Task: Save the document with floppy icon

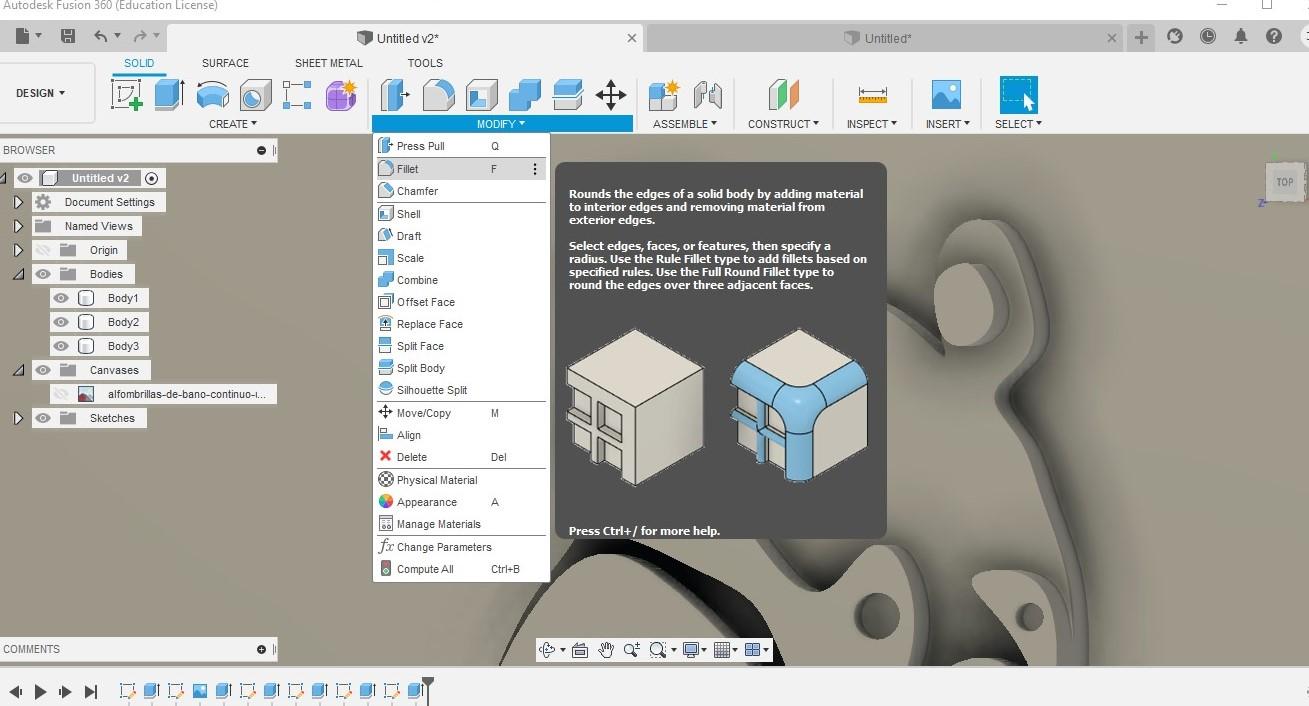Action: click(68, 36)
